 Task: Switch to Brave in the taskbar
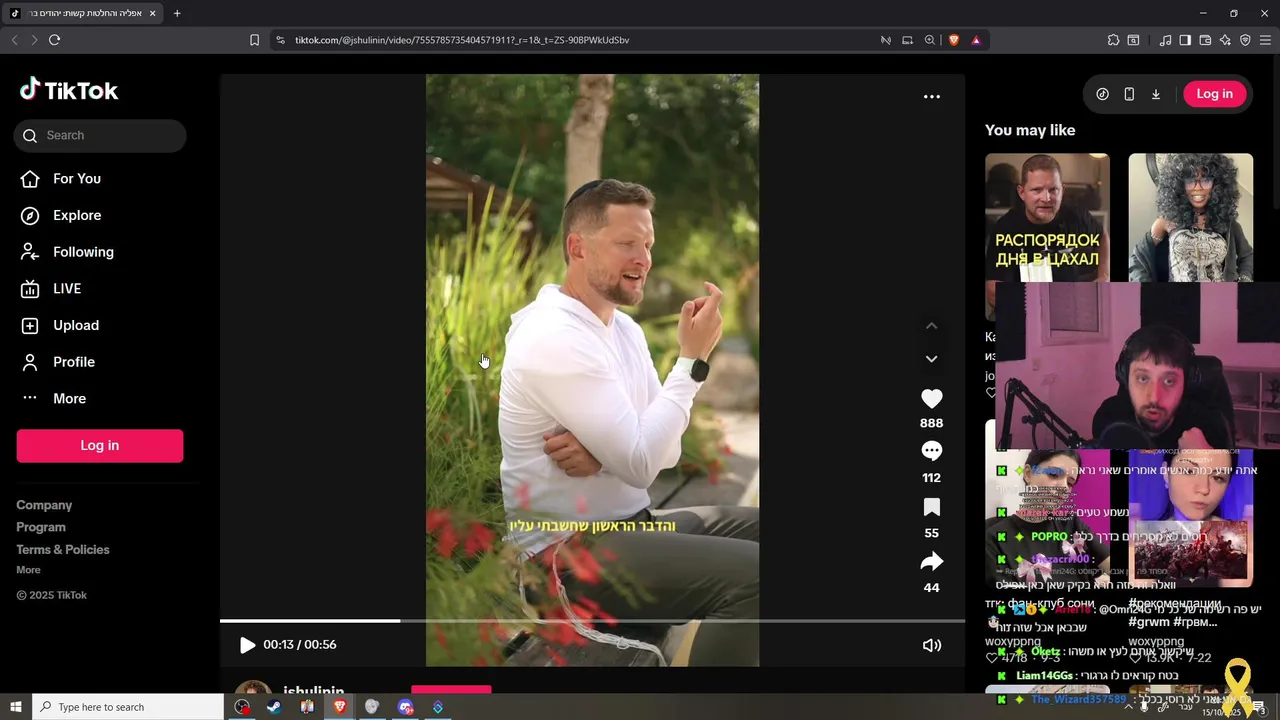(x=339, y=707)
